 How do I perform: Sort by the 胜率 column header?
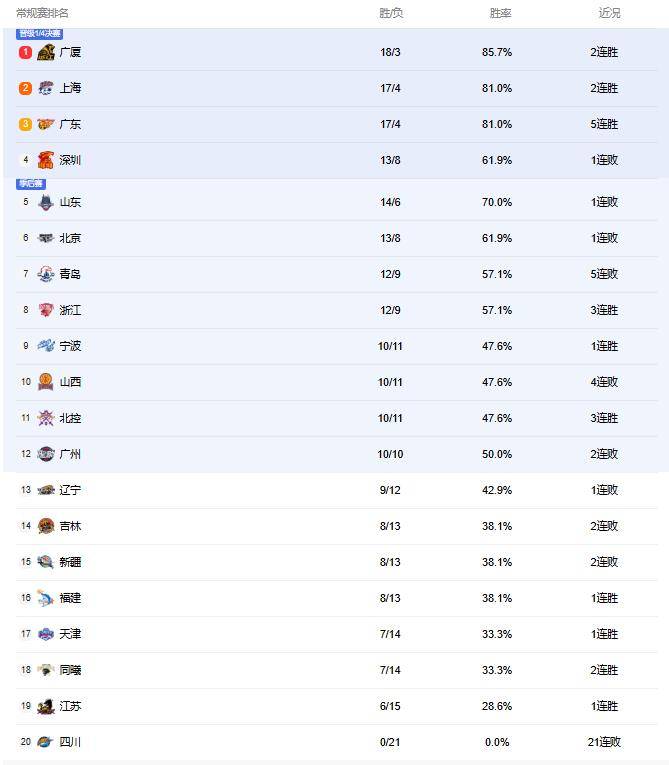point(500,13)
